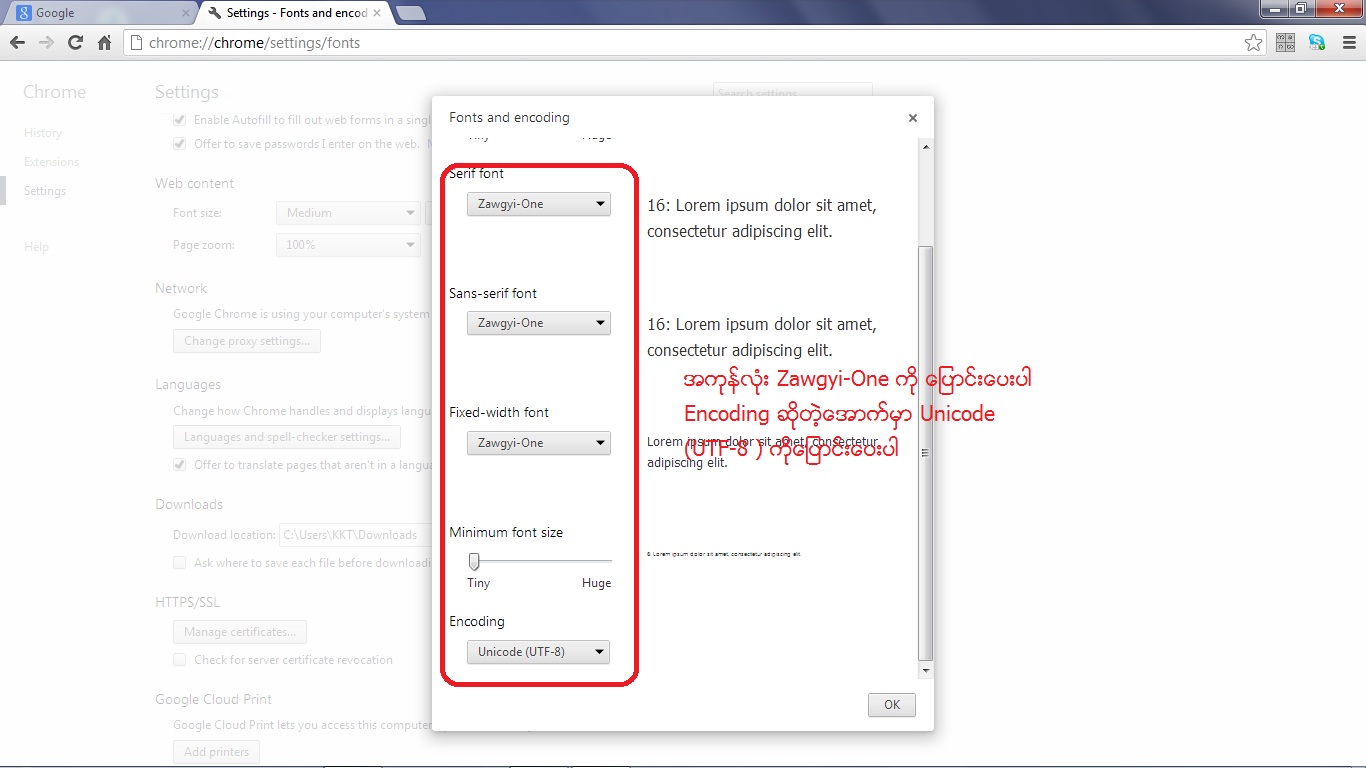Click the Sans-serif font label
The image size is (1366, 768).
tap(493, 293)
